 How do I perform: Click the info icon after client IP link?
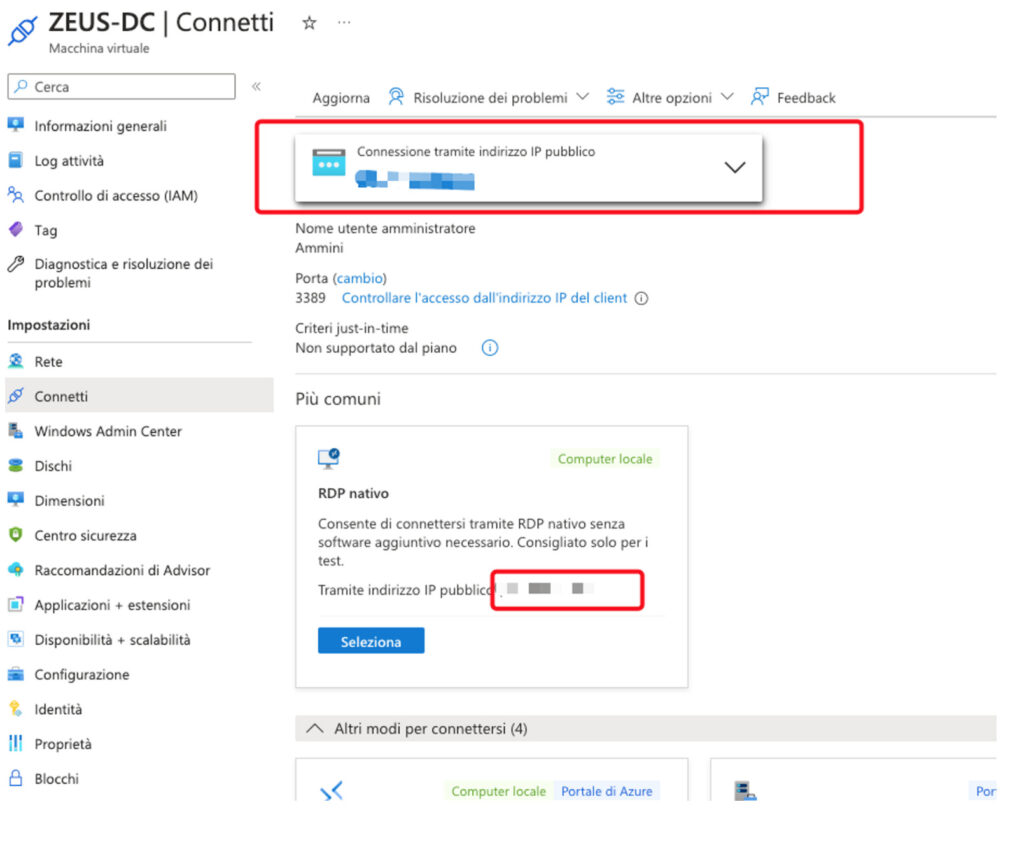[642, 298]
